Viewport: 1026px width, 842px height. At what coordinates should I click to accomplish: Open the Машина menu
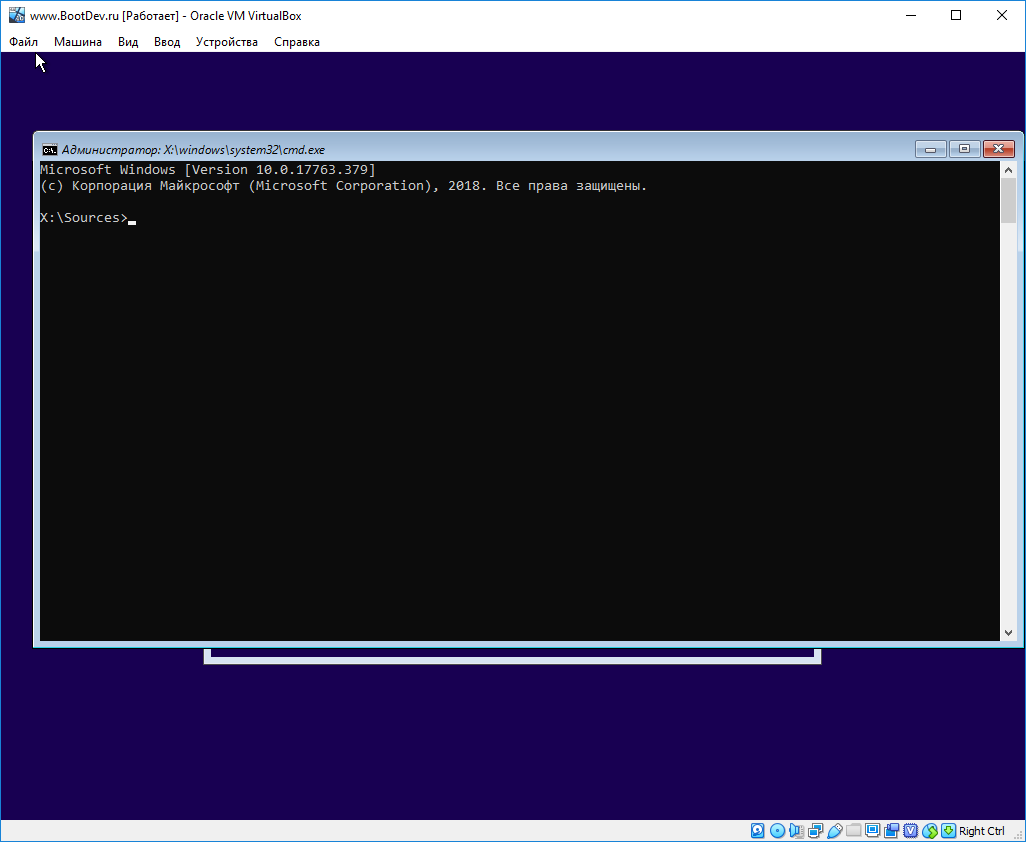78,42
